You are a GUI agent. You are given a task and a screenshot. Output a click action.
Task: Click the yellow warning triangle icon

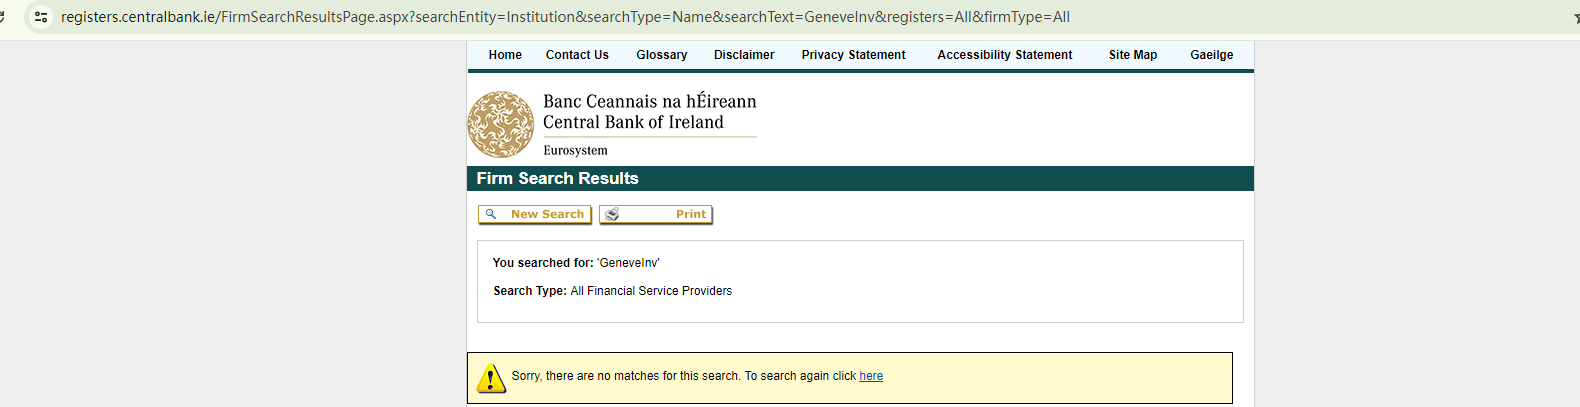click(x=490, y=378)
